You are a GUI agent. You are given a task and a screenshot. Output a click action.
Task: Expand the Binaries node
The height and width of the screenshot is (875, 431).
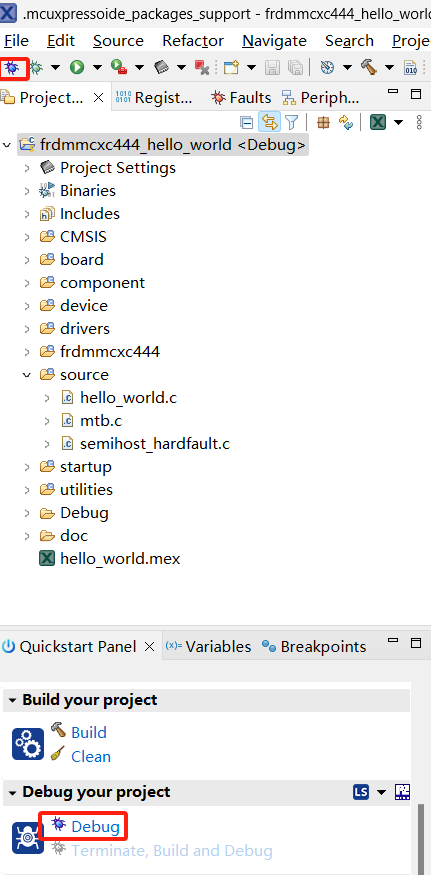pyautogui.click(x=27, y=191)
